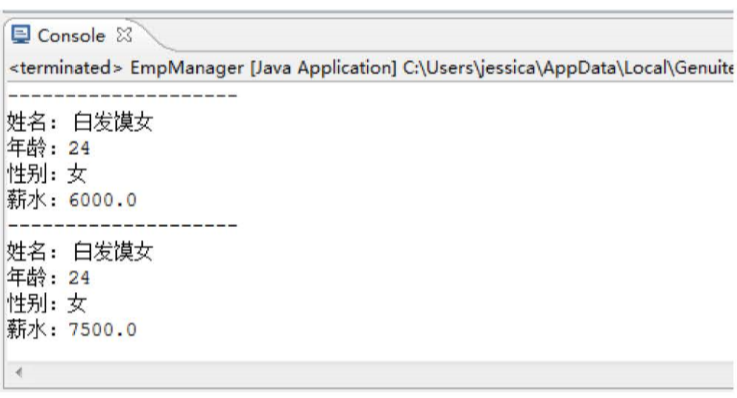Viewport: 737px width, 398px height.
Task: Click the dashed separator heading the 6000.0 record
Action: pyautogui.click(x=123, y=96)
